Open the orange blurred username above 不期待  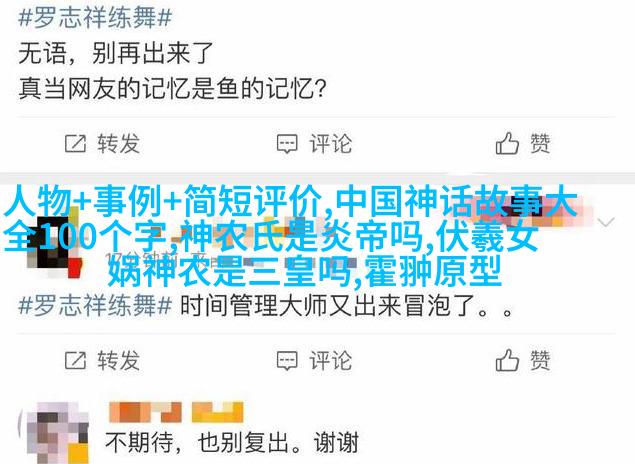click(x=176, y=412)
